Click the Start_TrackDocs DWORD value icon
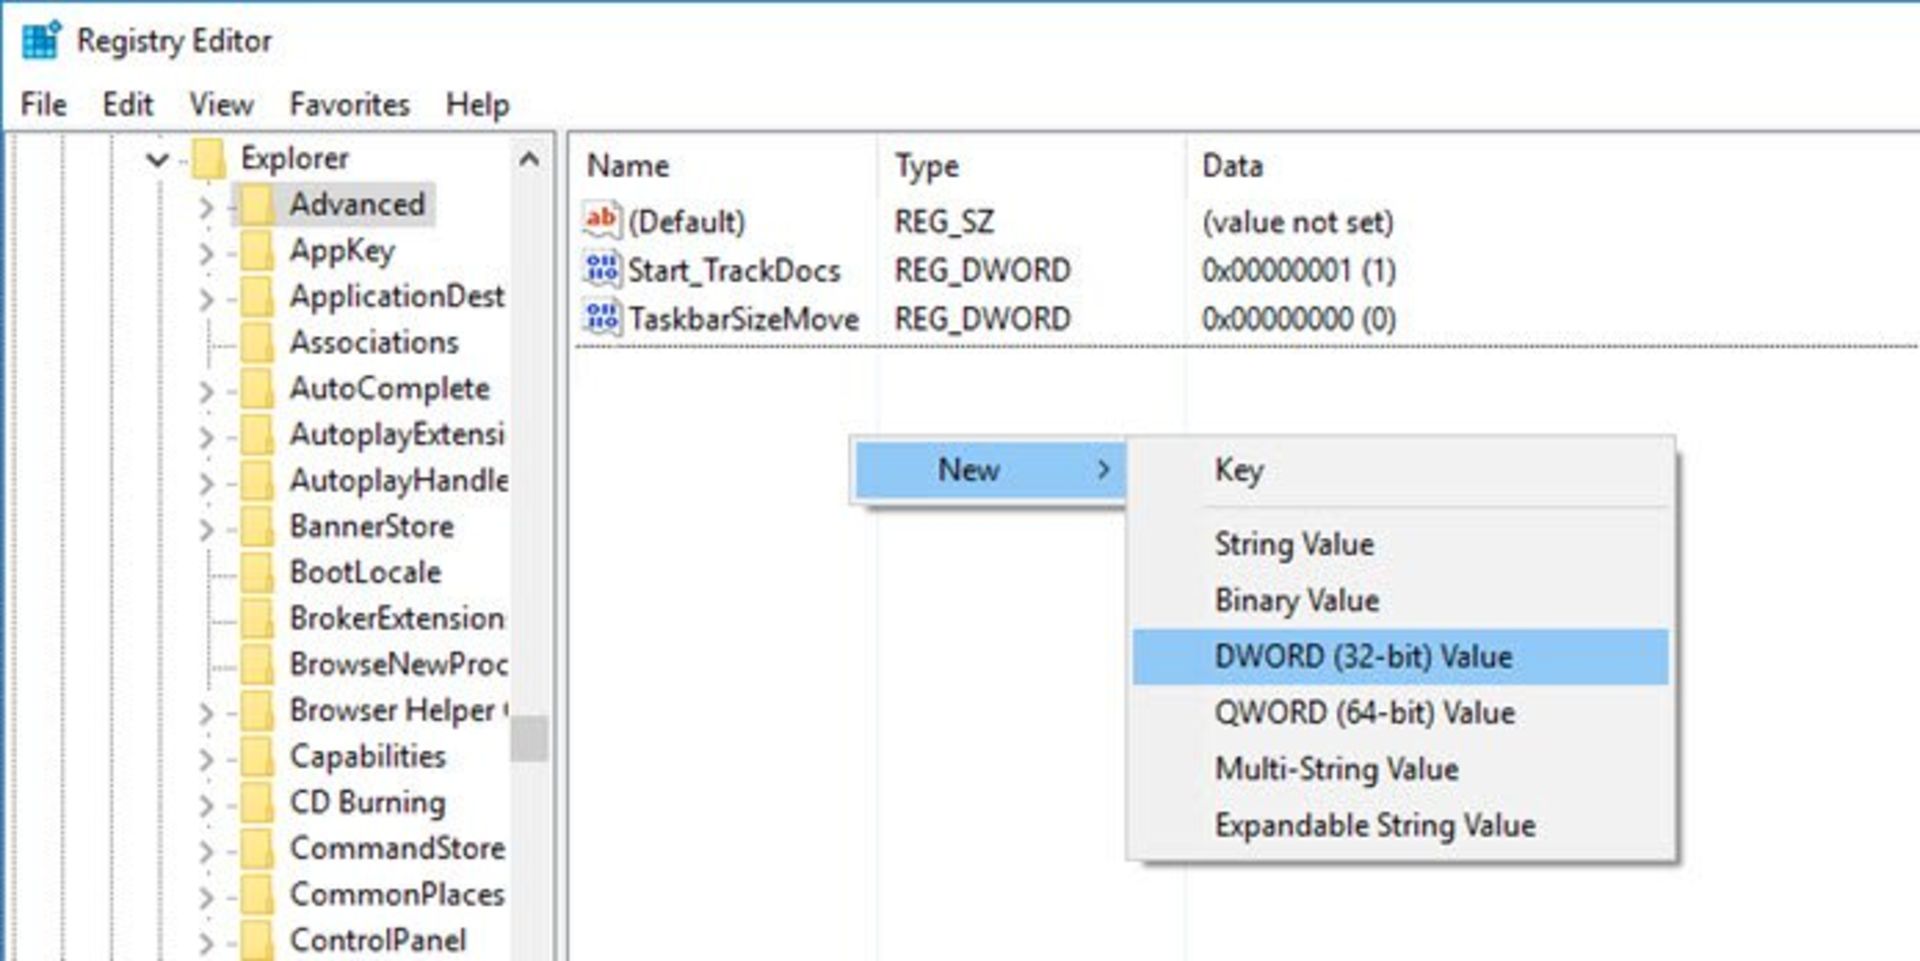This screenshot has width=1920, height=961. pyautogui.click(x=602, y=269)
